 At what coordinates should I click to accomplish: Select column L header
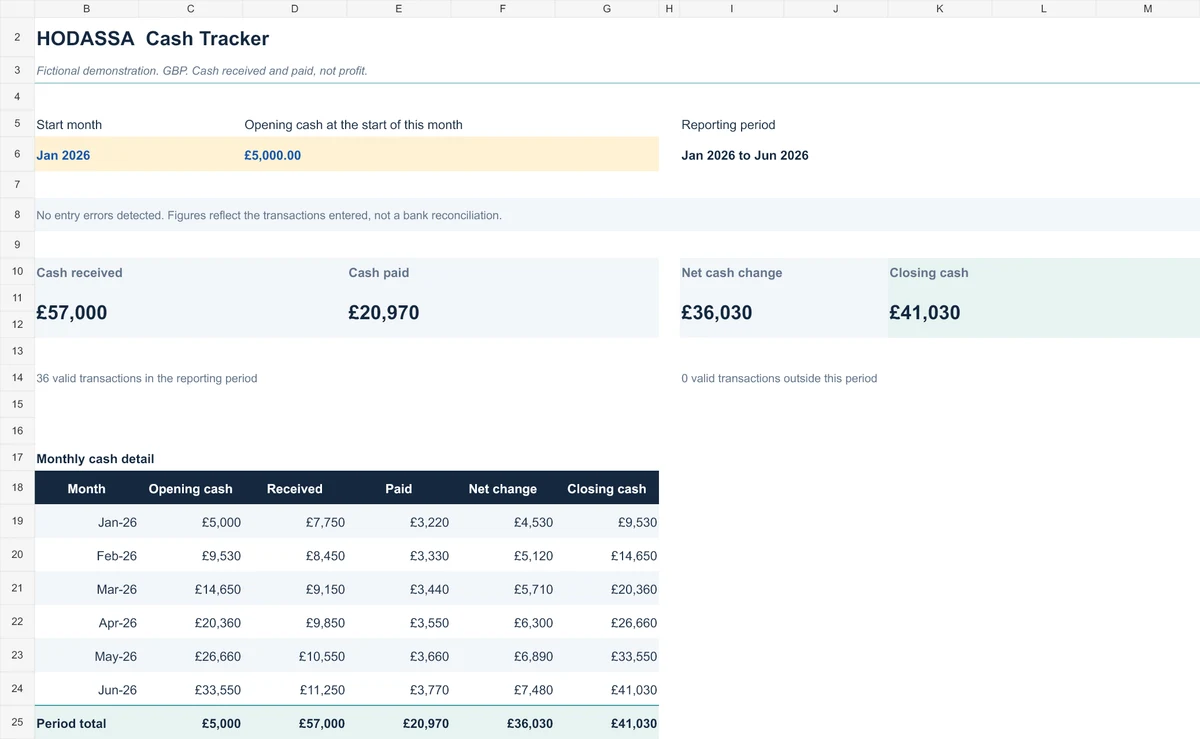pos(1044,8)
